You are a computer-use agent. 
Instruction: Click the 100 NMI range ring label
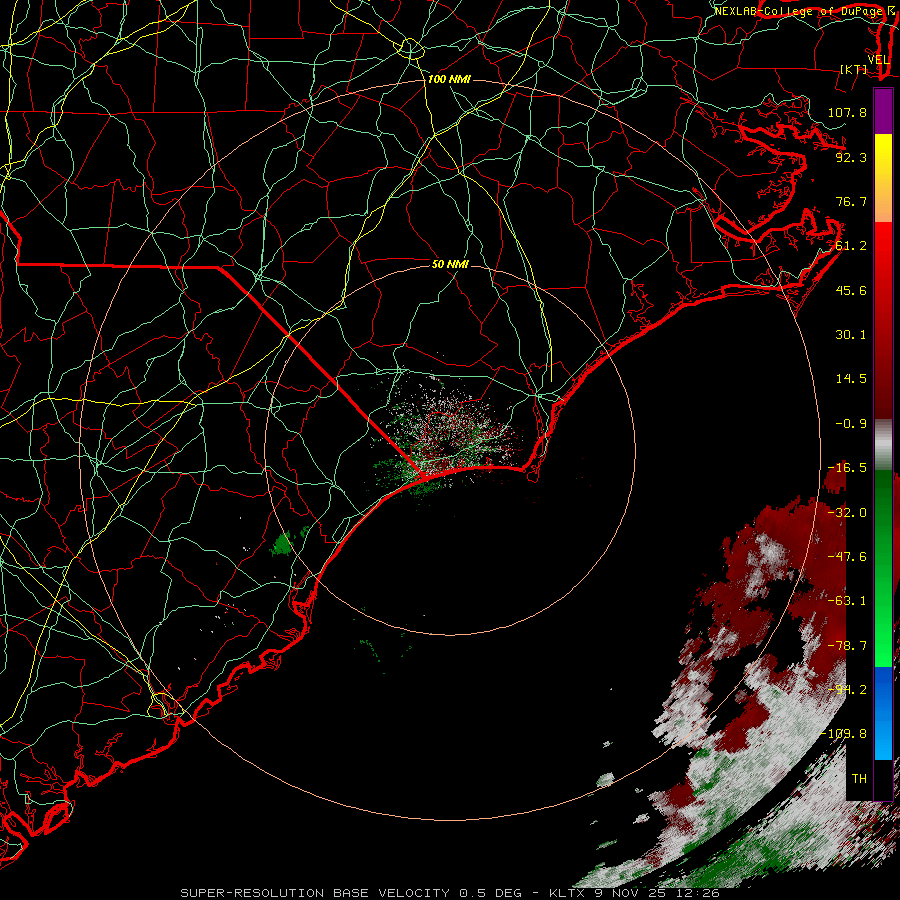click(x=449, y=79)
